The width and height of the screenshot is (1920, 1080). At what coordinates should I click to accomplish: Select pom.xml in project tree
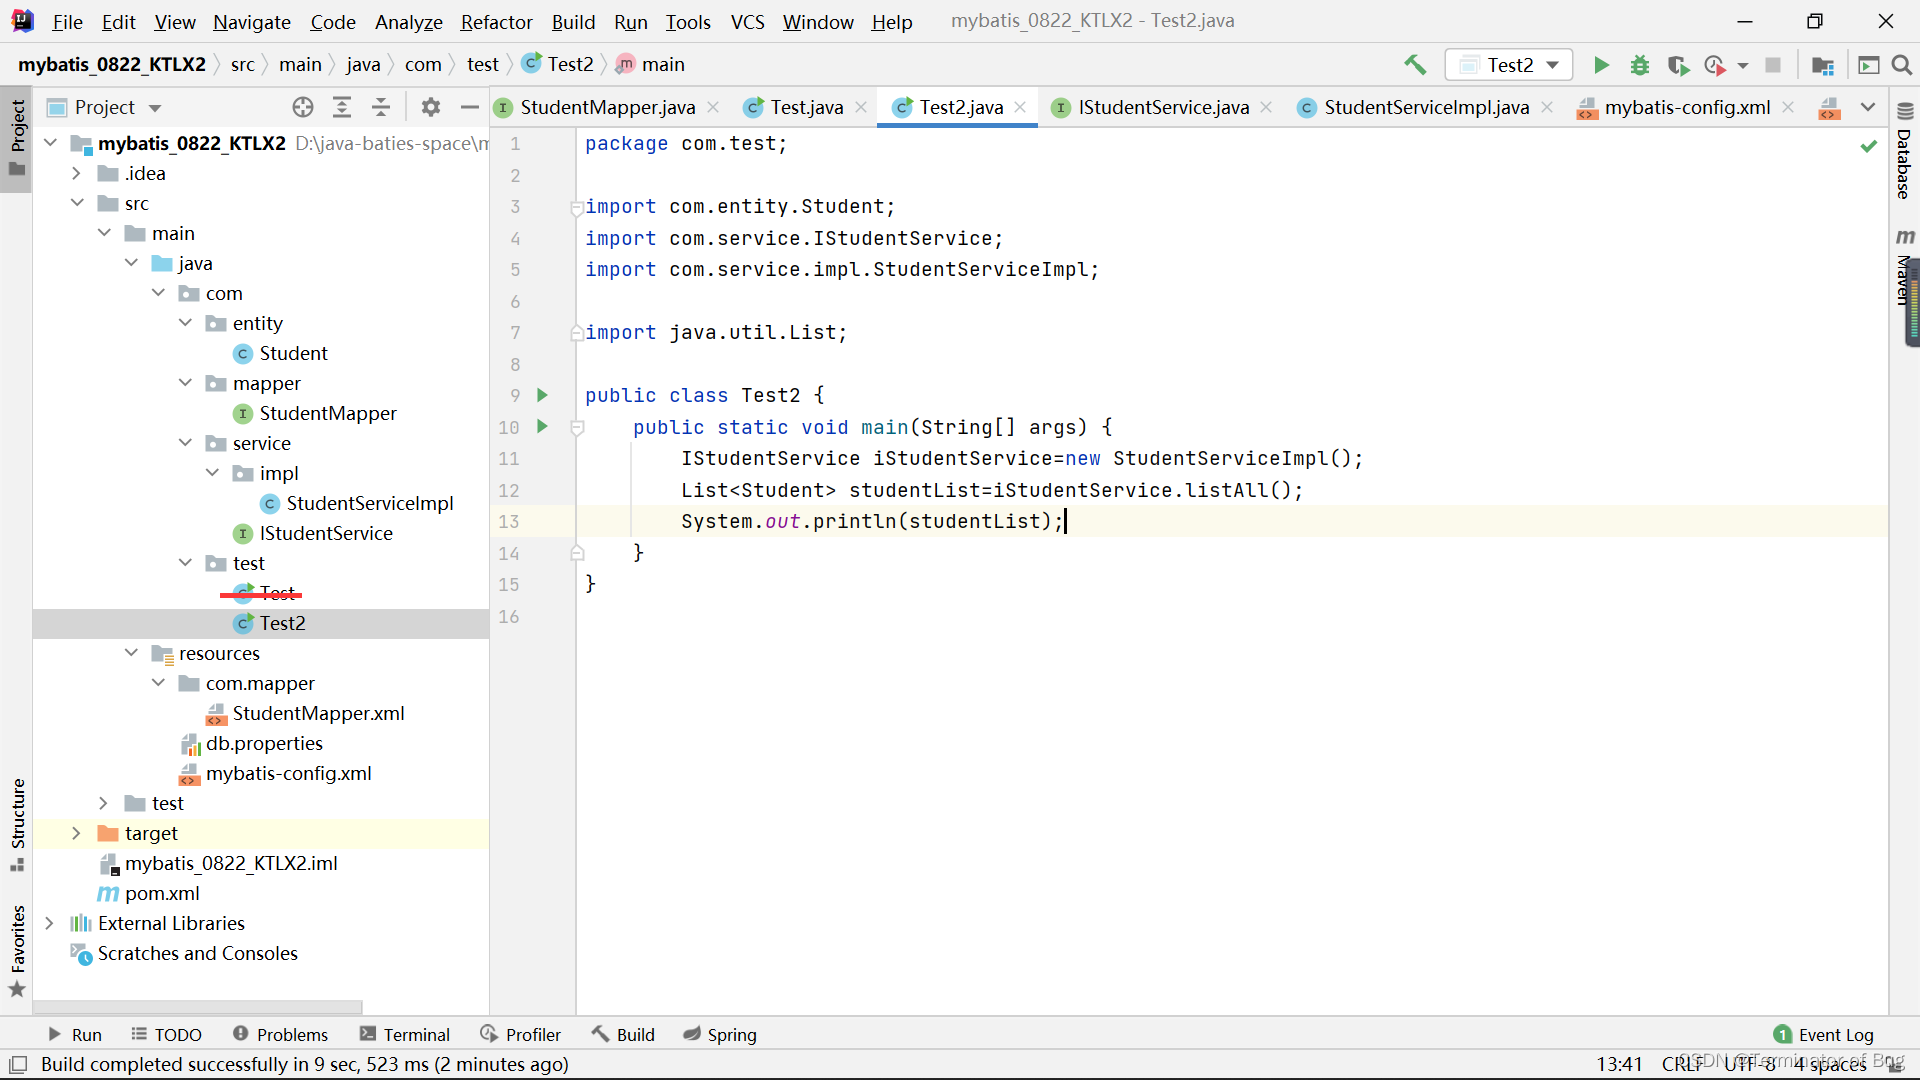(161, 893)
